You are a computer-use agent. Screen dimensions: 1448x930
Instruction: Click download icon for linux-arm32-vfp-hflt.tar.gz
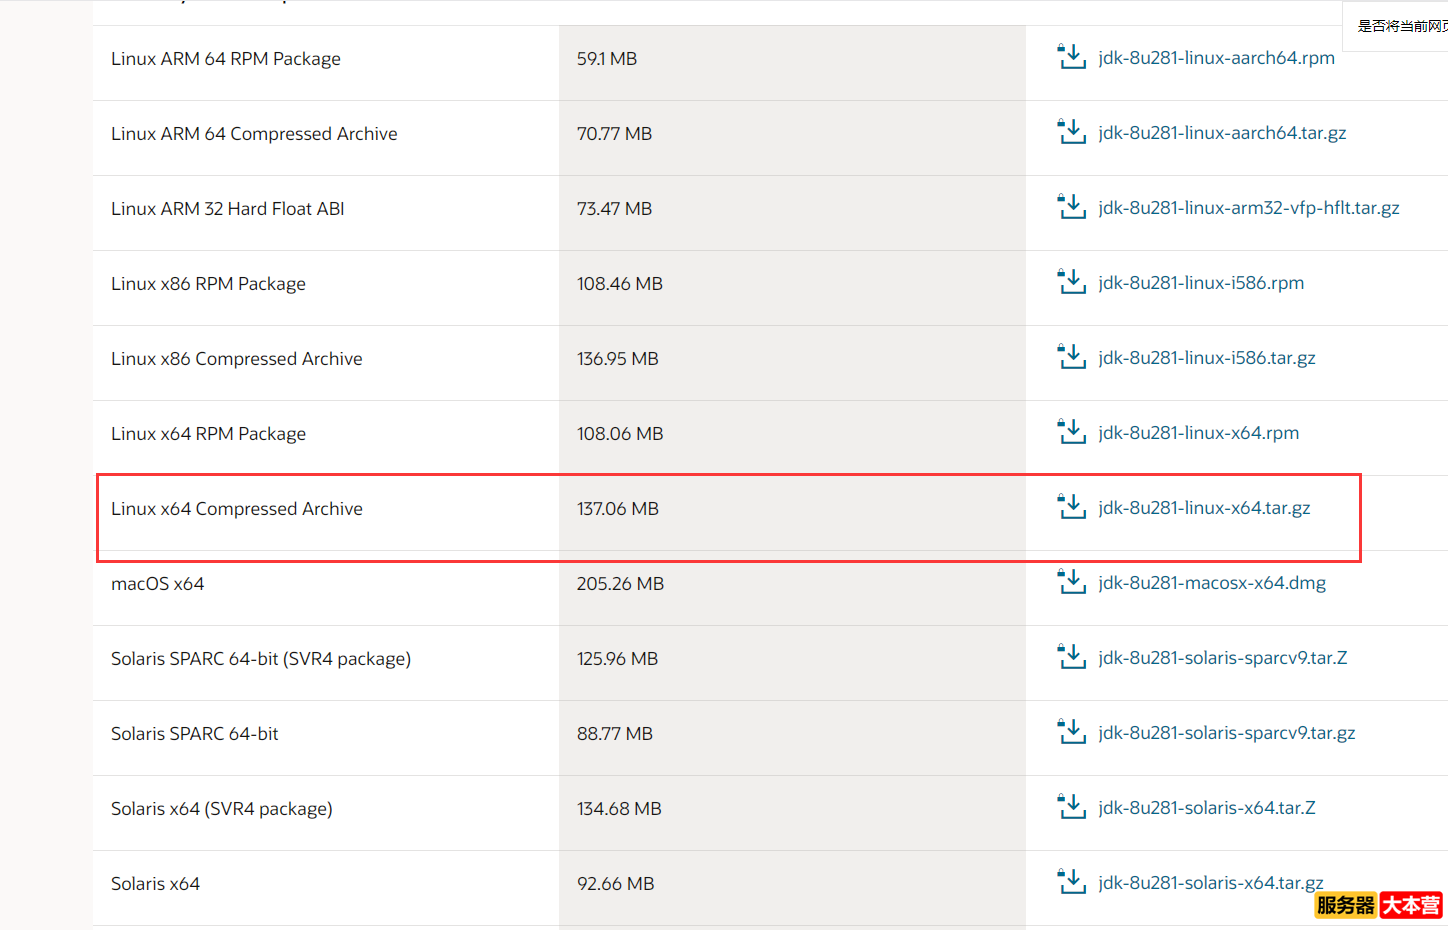tap(1072, 207)
